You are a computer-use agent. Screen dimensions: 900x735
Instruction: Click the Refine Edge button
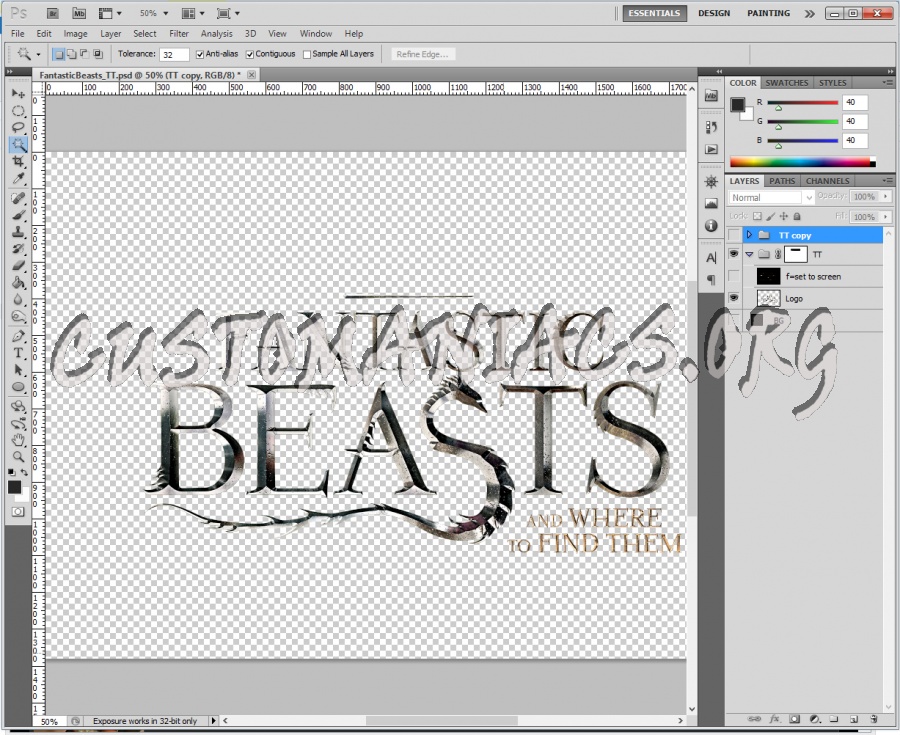pyautogui.click(x=422, y=55)
